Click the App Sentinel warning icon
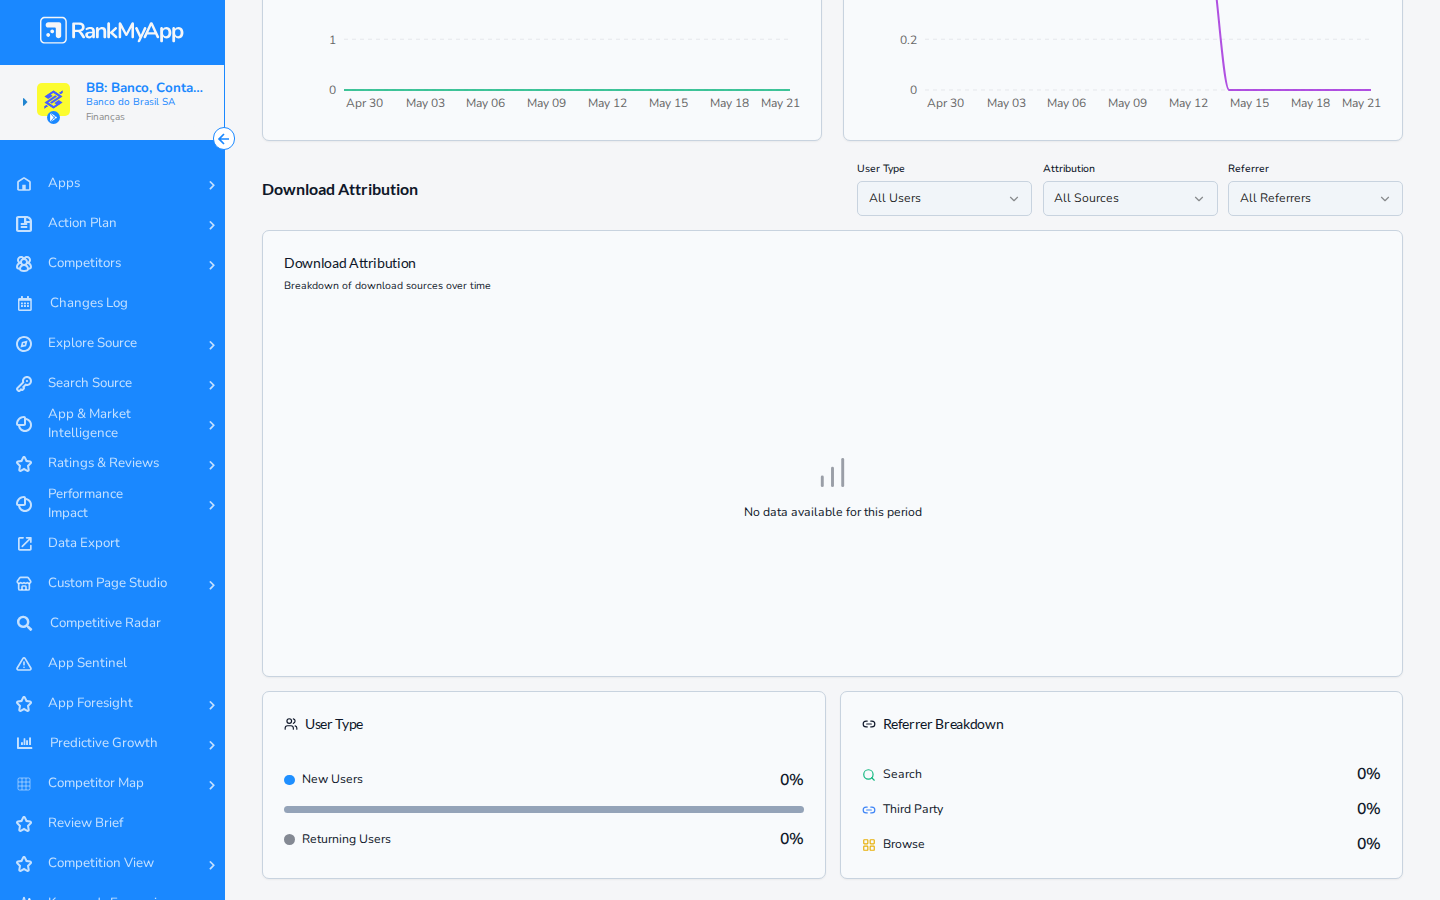This screenshot has height=900, width=1440. point(24,664)
